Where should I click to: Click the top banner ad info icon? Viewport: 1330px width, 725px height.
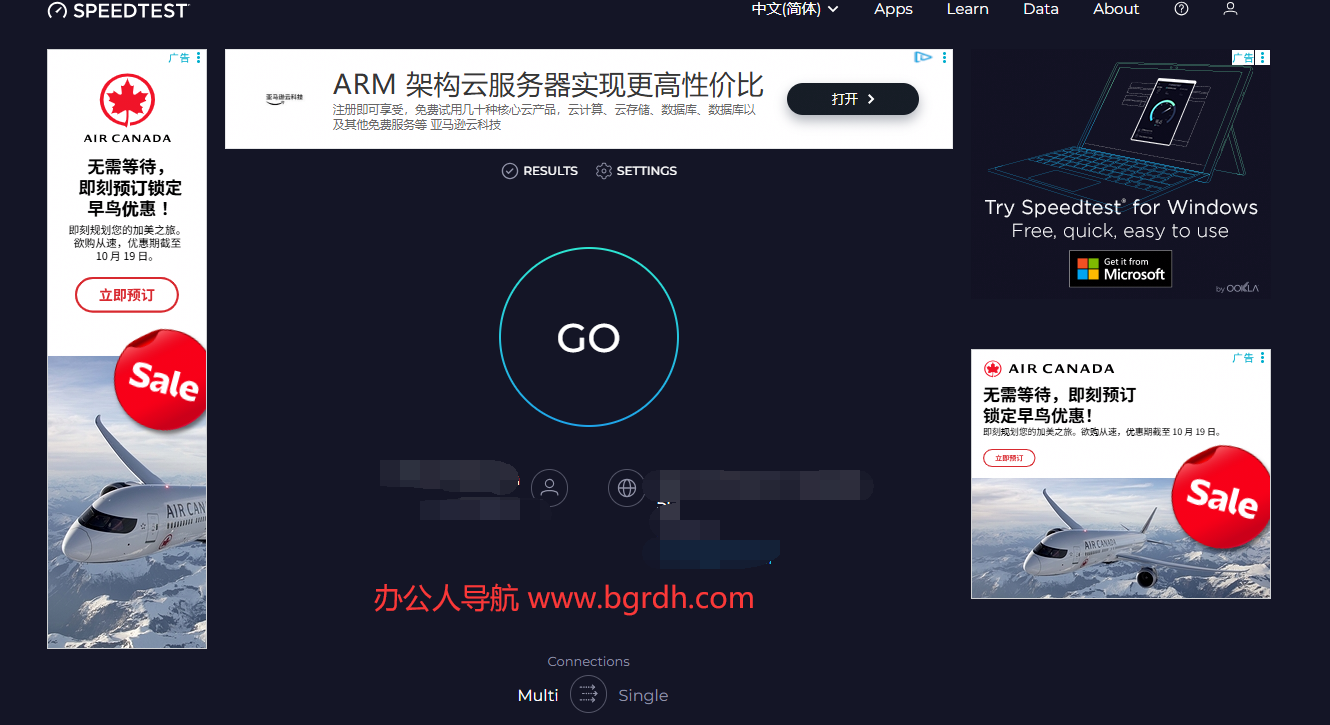tap(924, 58)
